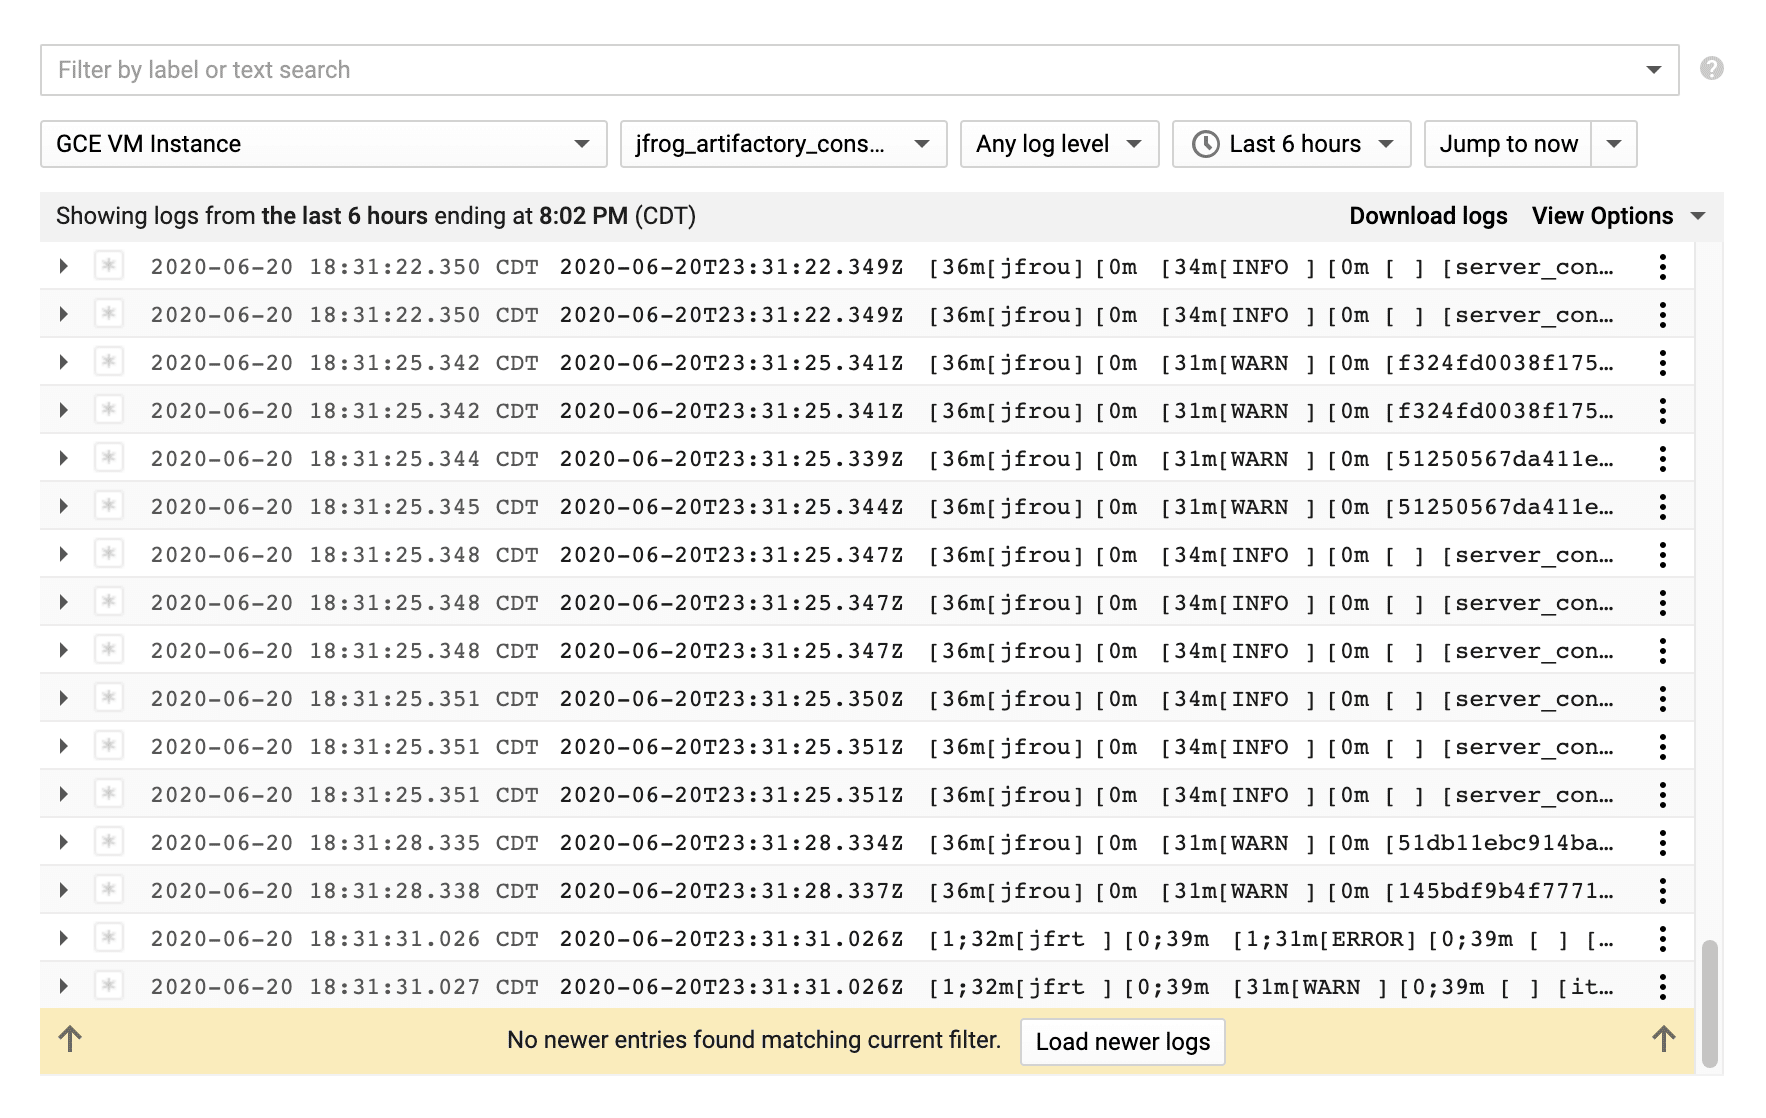Click the 2020-06-20T23:31:25.339Z timestamp
The image size is (1766, 1118).
coord(731,459)
